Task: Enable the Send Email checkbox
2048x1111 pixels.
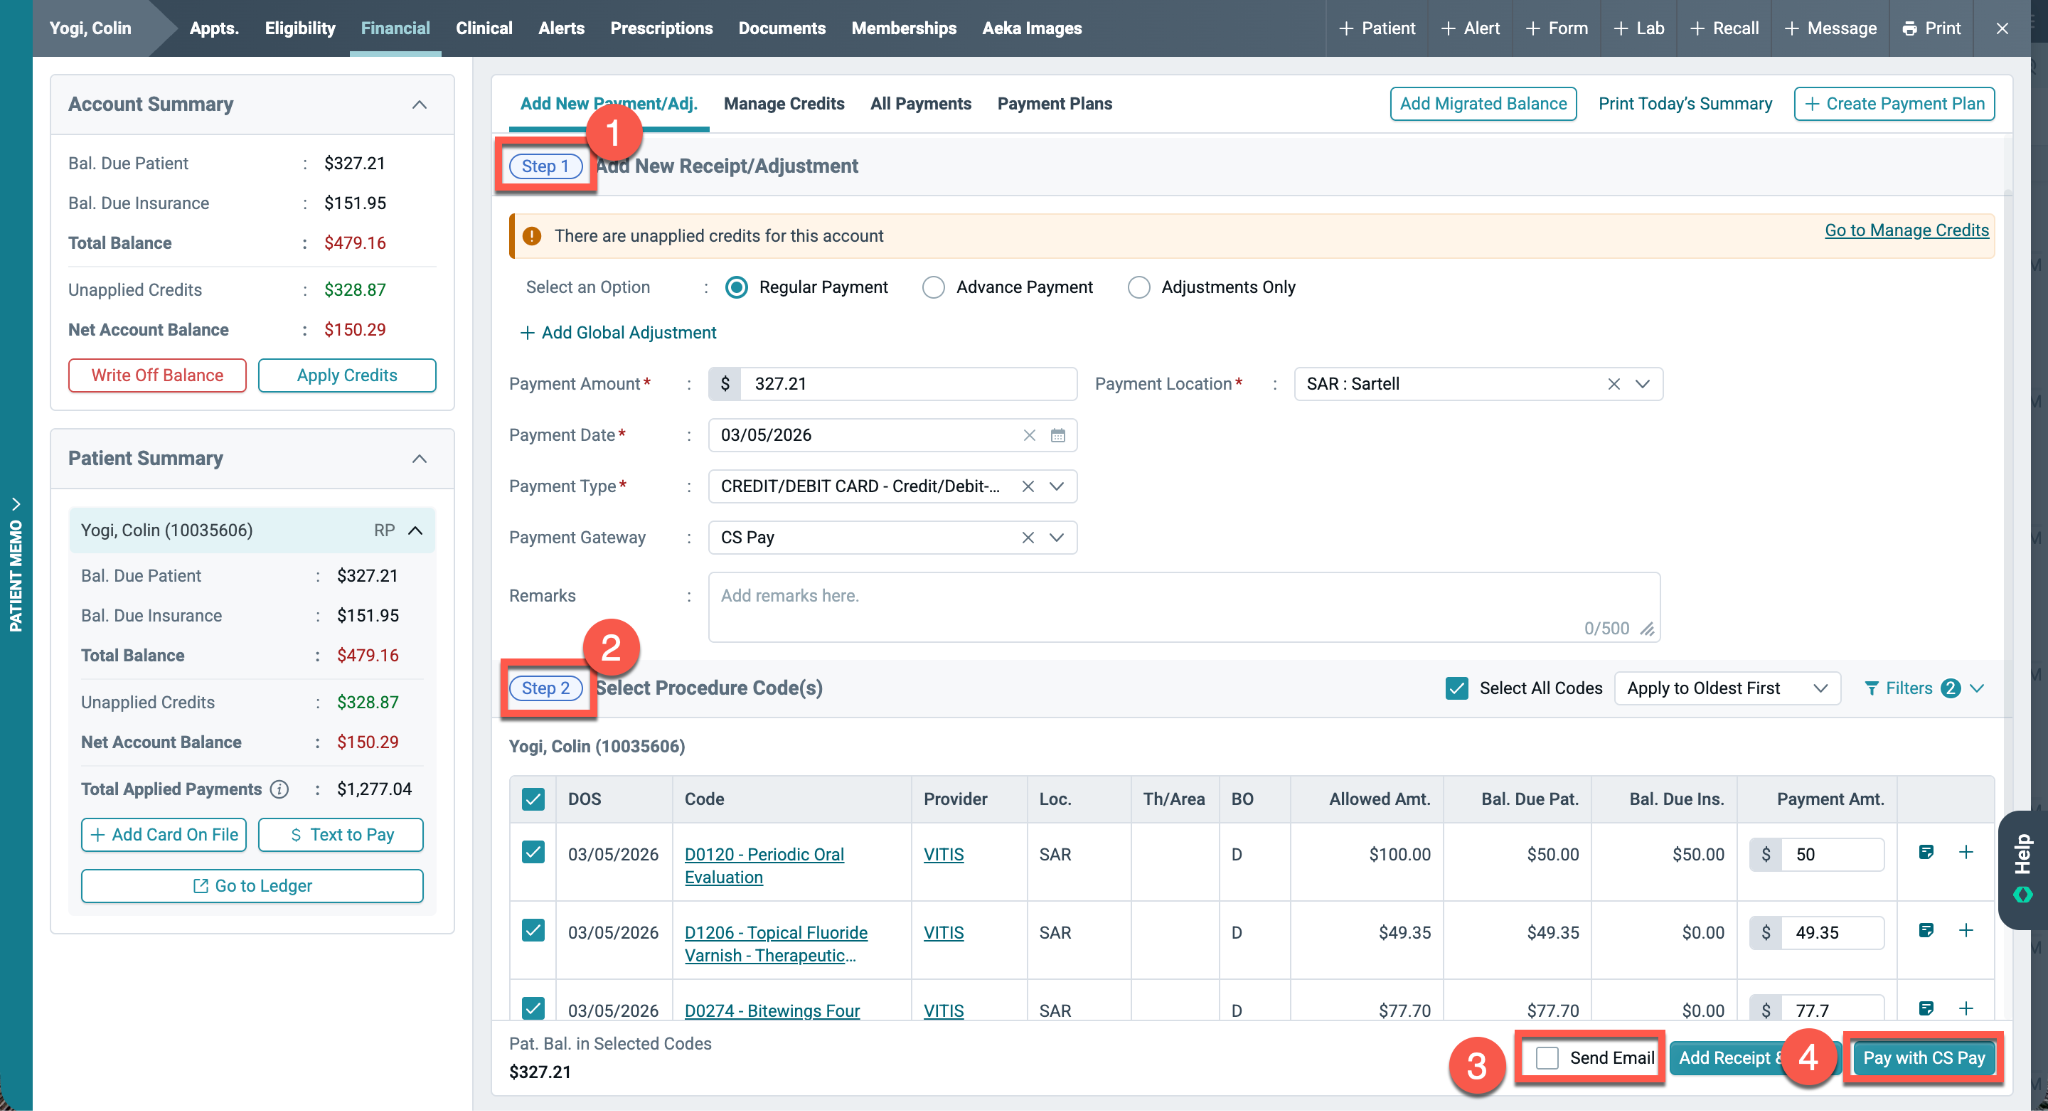Action: click(1547, 1058)
